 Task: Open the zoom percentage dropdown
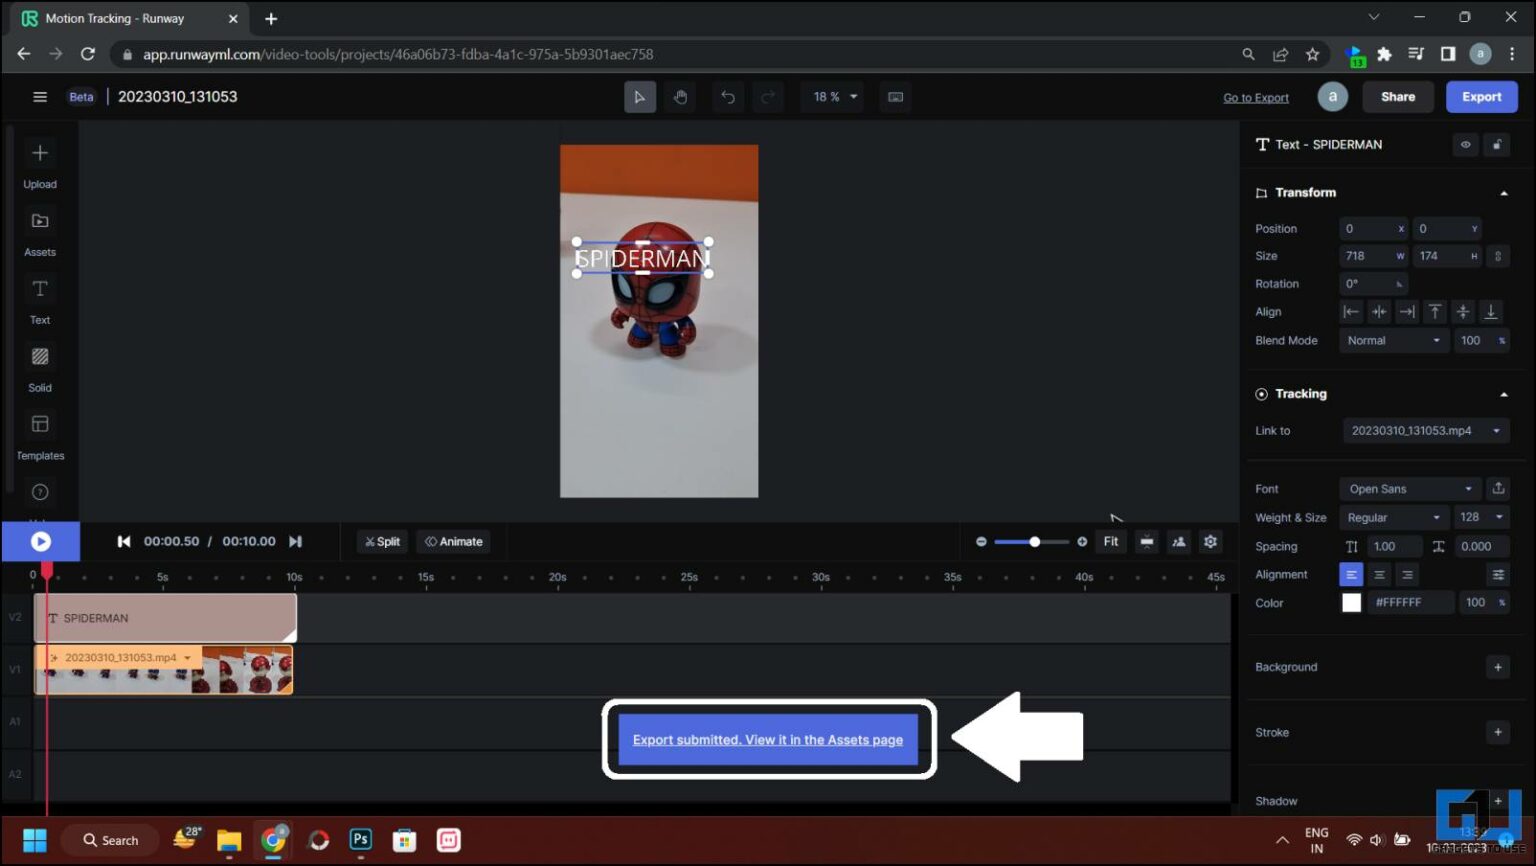coord(832,96)
